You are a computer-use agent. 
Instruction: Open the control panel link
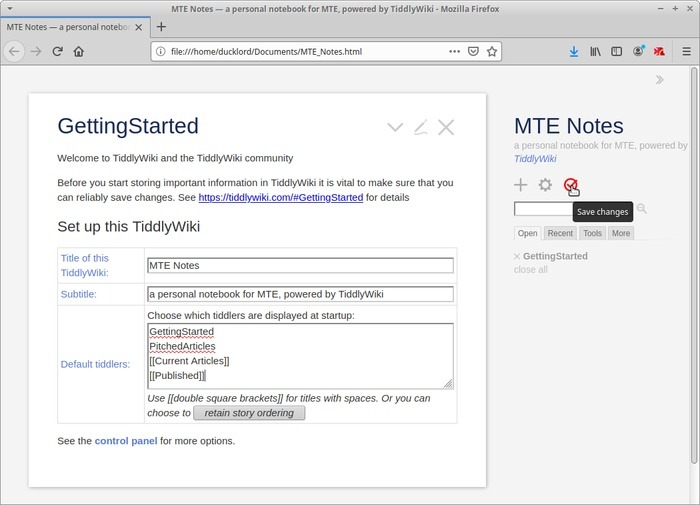pos(126,441)
